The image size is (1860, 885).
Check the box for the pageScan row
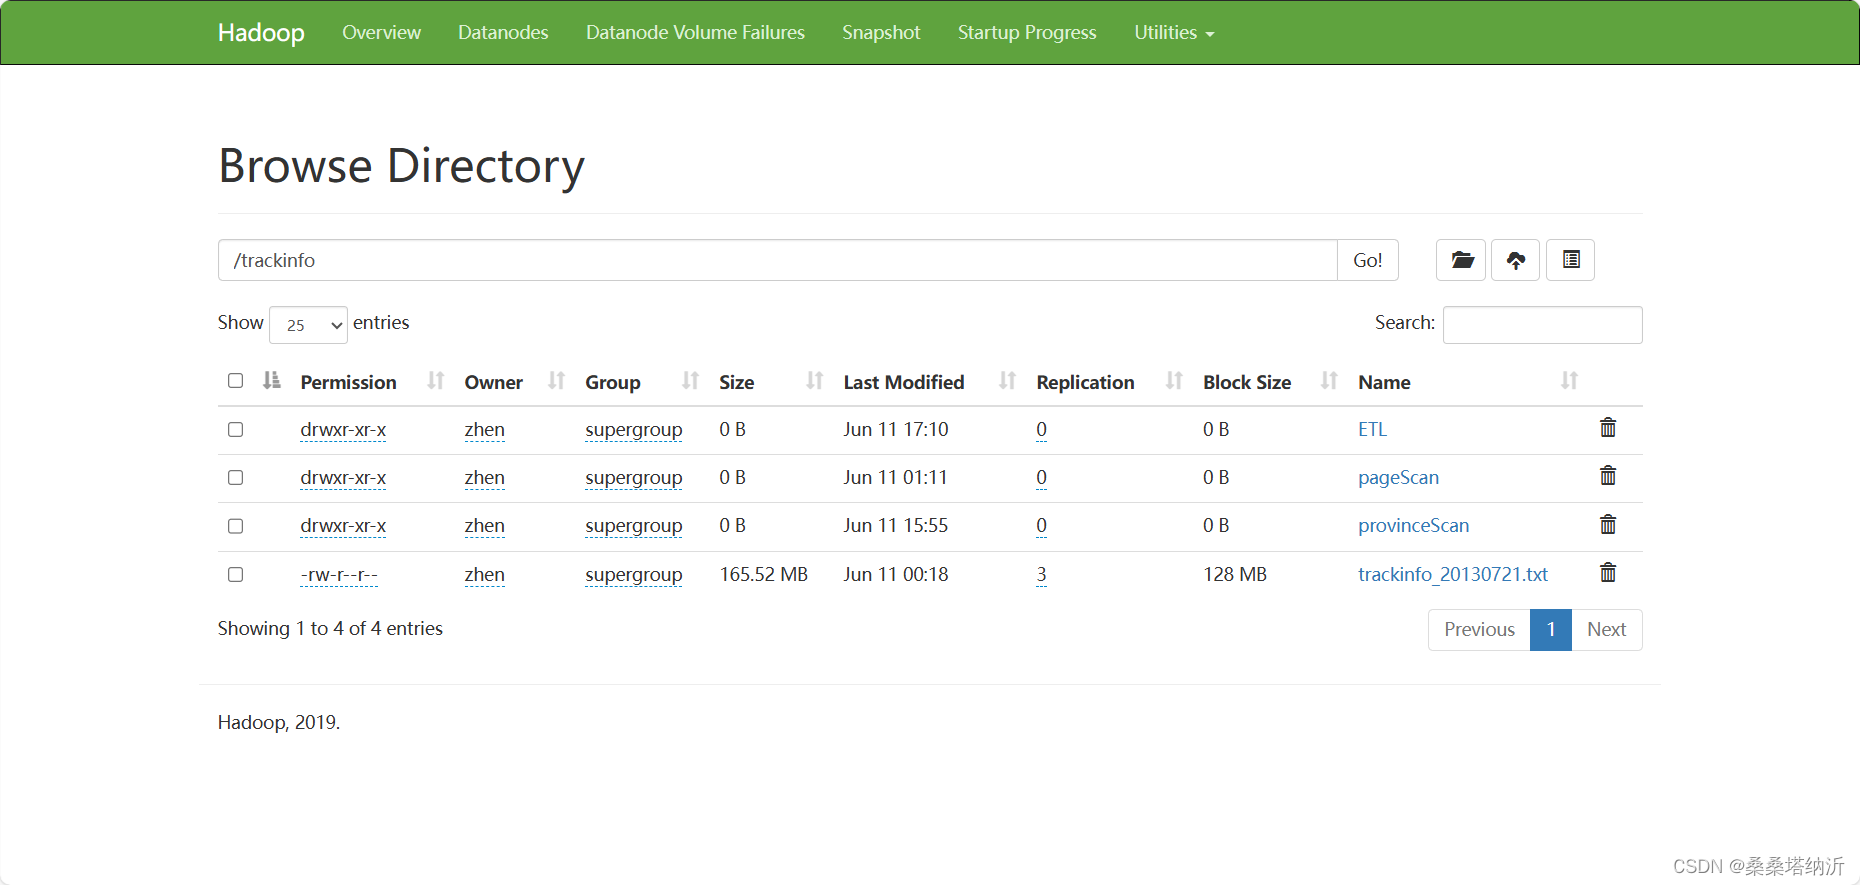point(235,477)
